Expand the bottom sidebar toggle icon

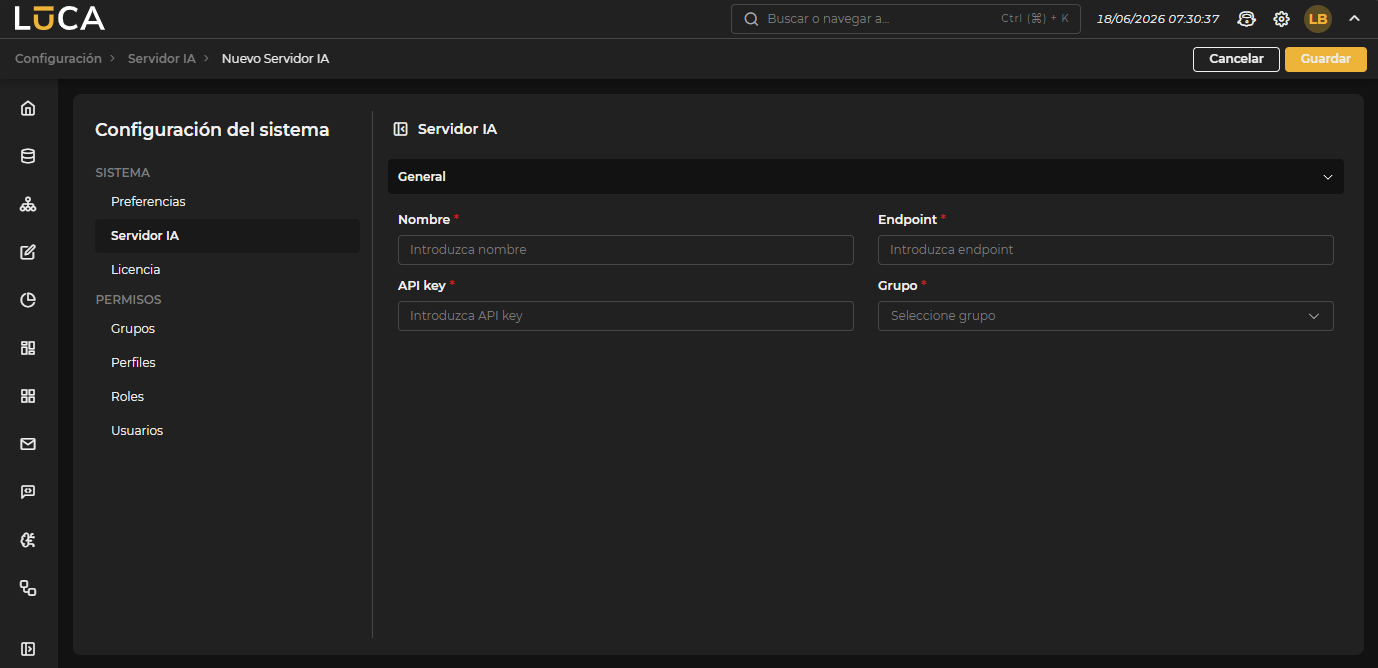[28, 649]
